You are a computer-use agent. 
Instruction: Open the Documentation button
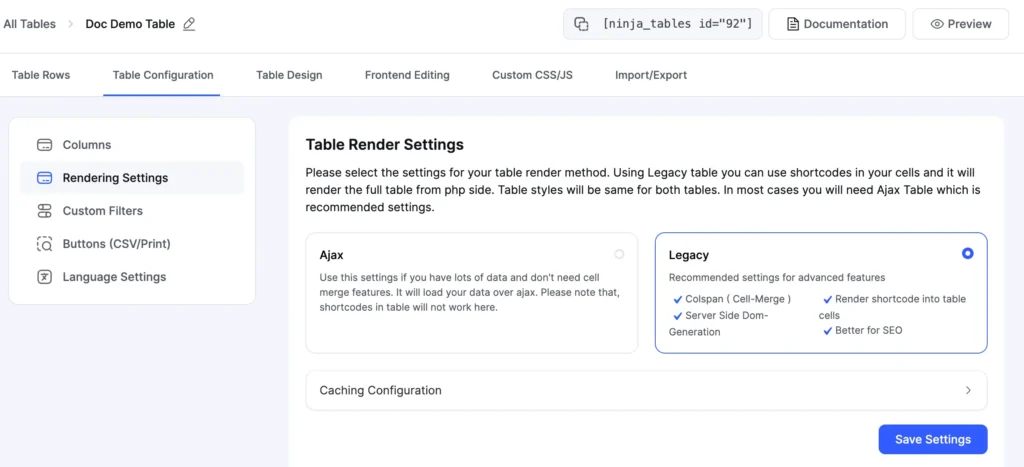[837, 24]
